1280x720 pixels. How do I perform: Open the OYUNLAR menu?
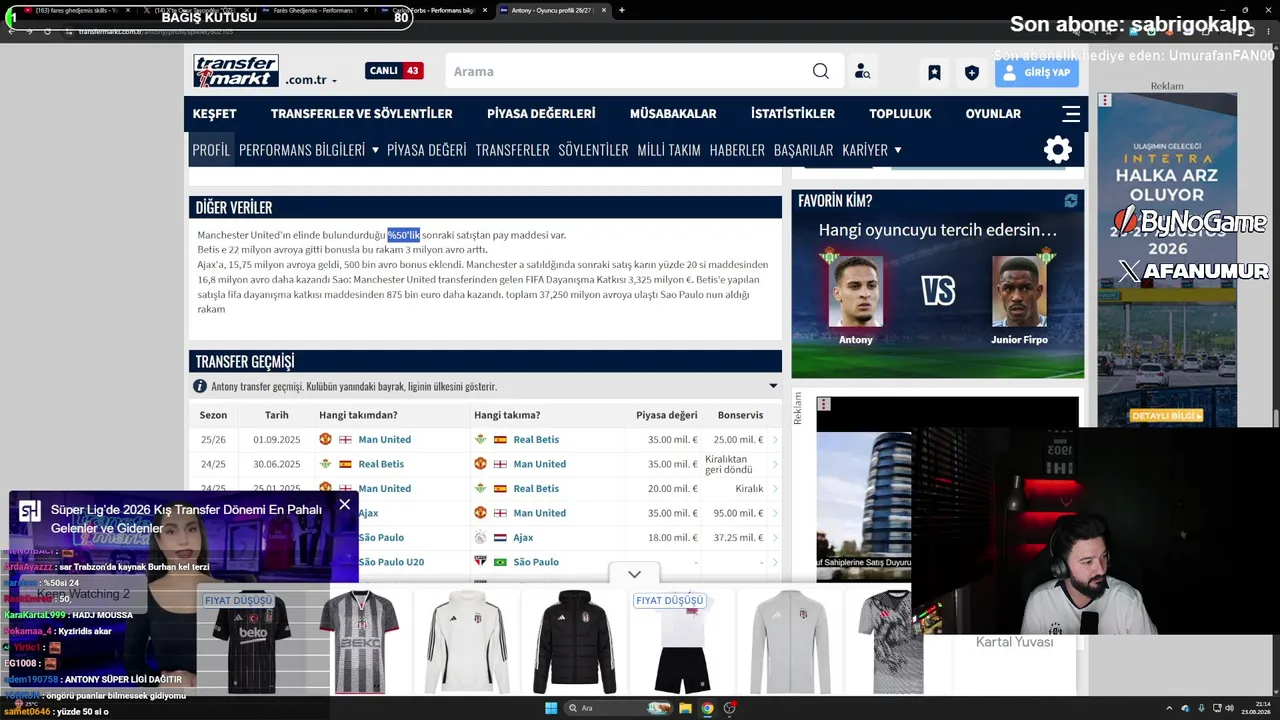993,114
